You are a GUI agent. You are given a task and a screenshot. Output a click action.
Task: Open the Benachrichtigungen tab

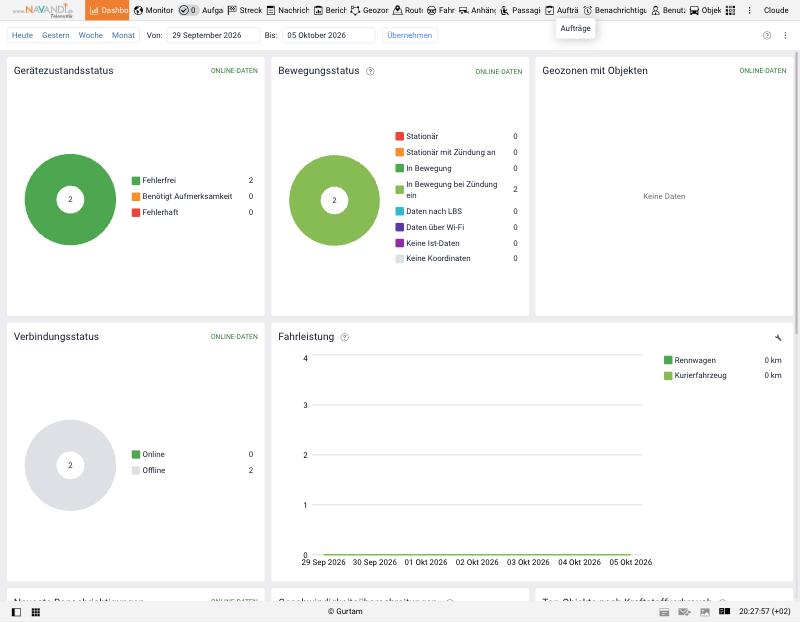[615, 10]
